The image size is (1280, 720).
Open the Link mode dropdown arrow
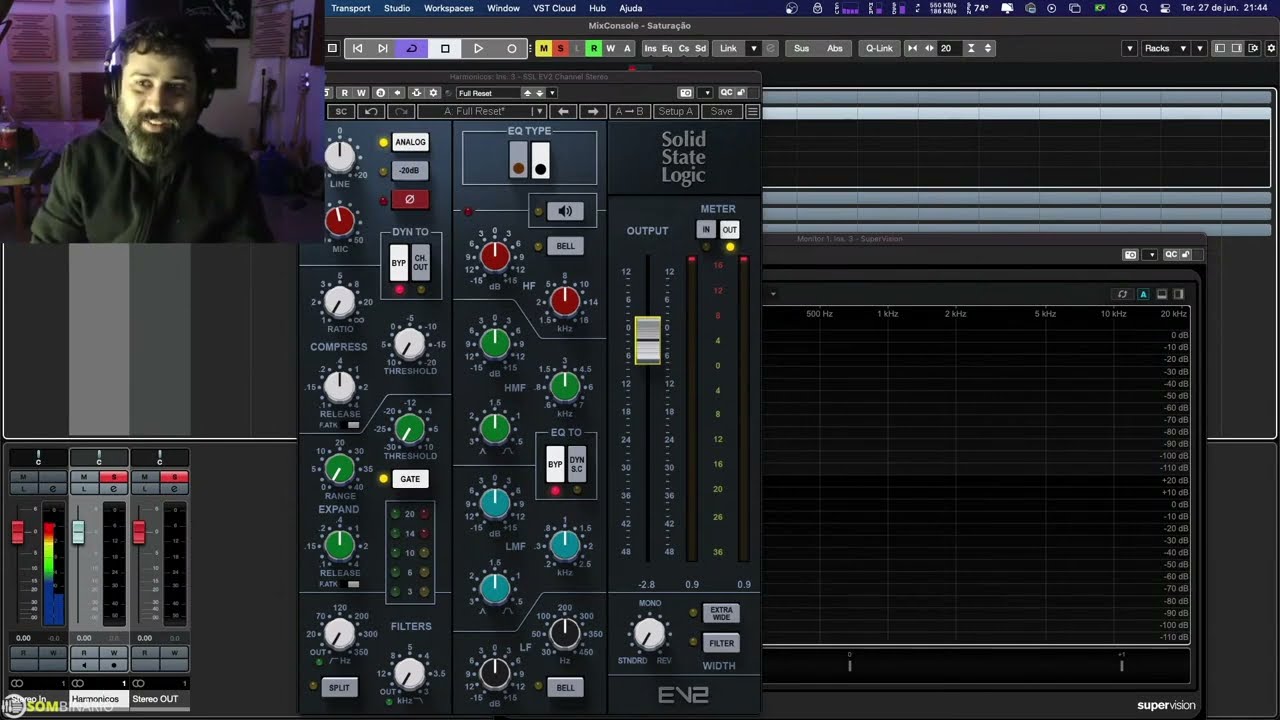click(x=755, y=48)
